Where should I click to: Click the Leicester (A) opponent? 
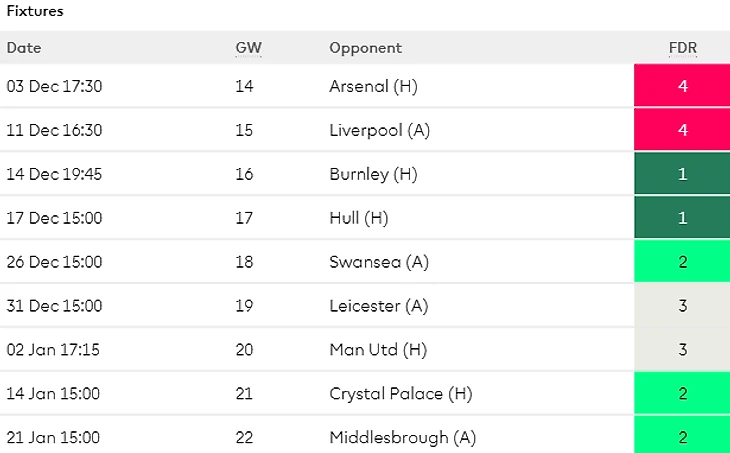[x=379, y=306]
